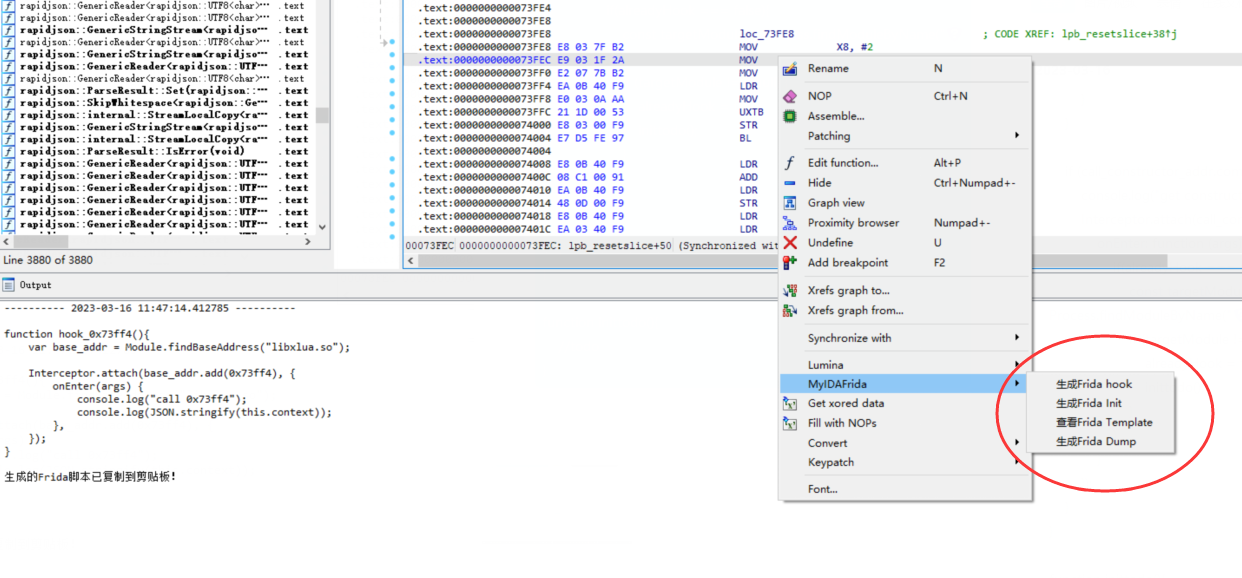Choose 生成Frida hook from submenu
Image resolution: width=1242 pixels, height=578 pixels.
1094,384
